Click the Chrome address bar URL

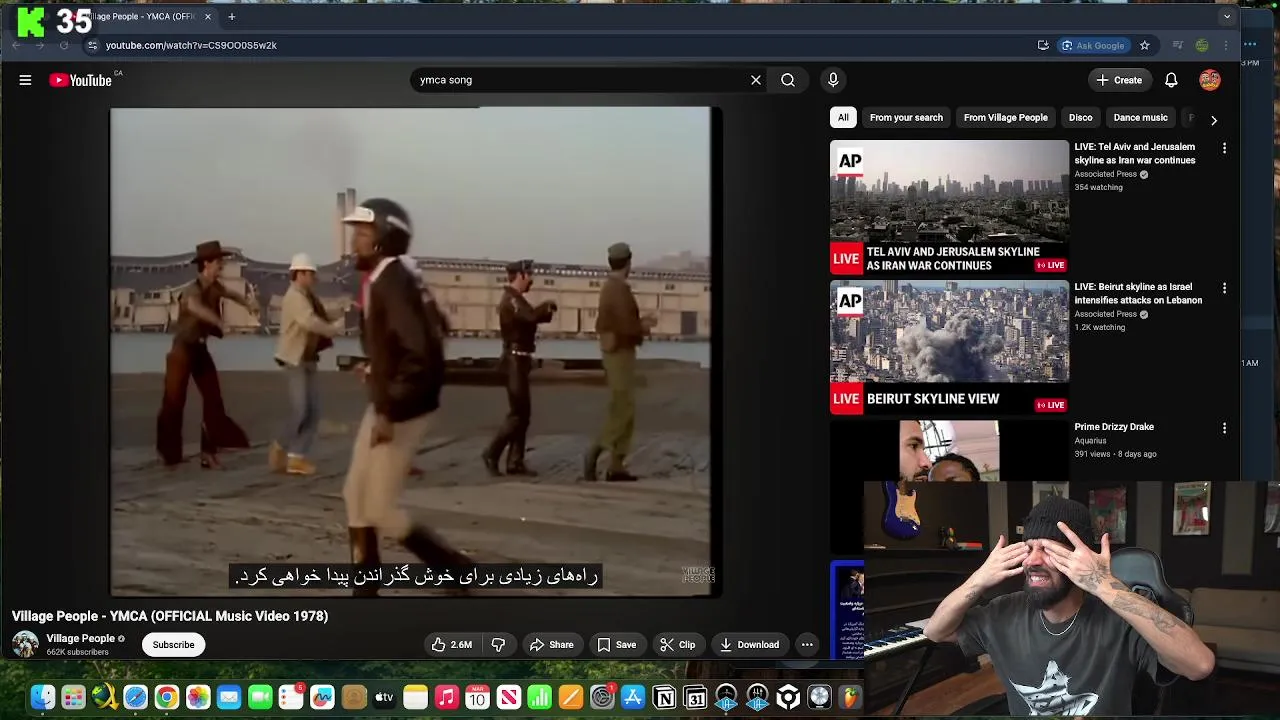click(x=191, y=45)
